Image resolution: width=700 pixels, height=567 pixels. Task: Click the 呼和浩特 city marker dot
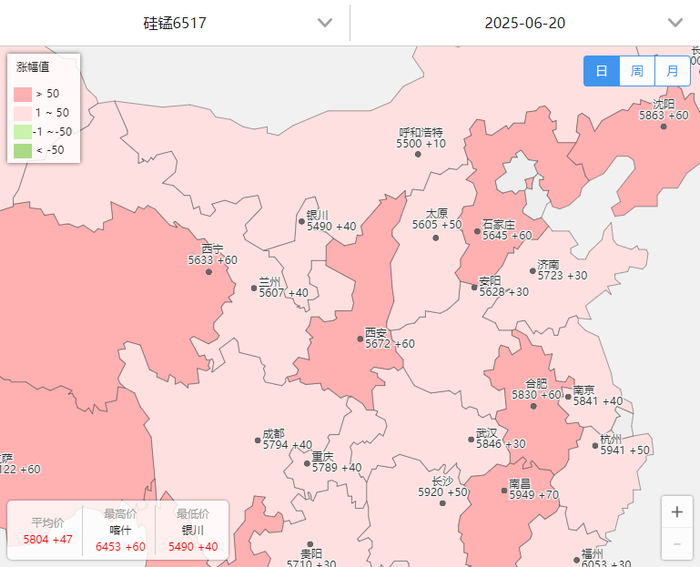pyautogui.click(x=418, y=154)
